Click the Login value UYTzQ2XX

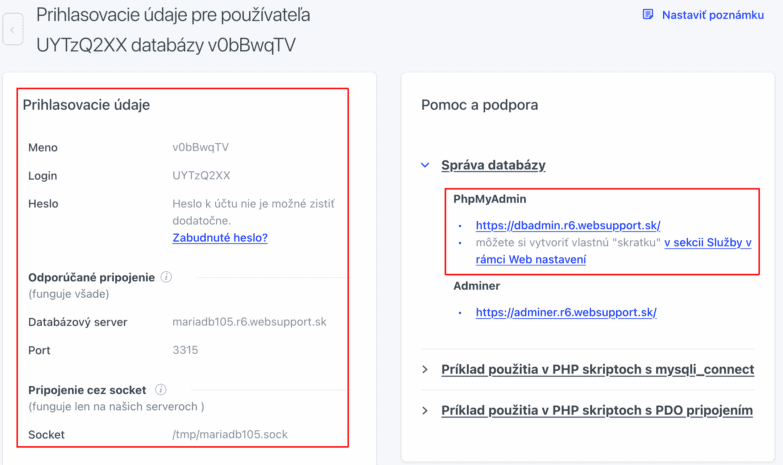(201, 176)
